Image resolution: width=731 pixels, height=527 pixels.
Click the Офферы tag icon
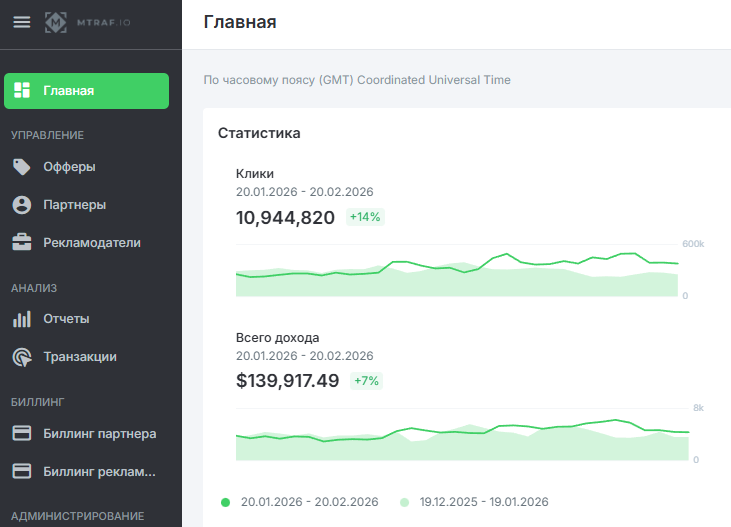21,167
